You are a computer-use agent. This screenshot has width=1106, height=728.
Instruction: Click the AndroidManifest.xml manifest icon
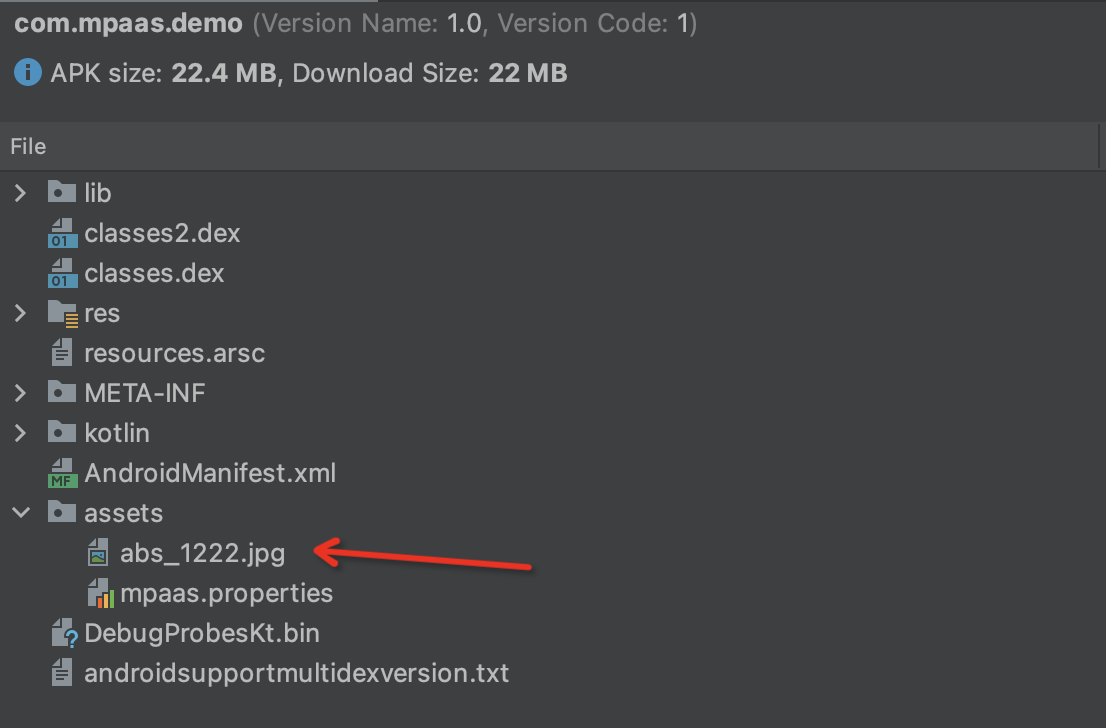pyautogui.click(x=63, y=473)
